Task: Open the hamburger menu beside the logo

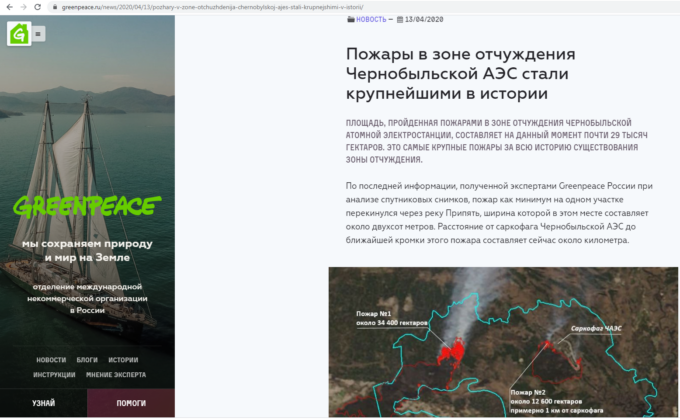Action: coord(38,34)
